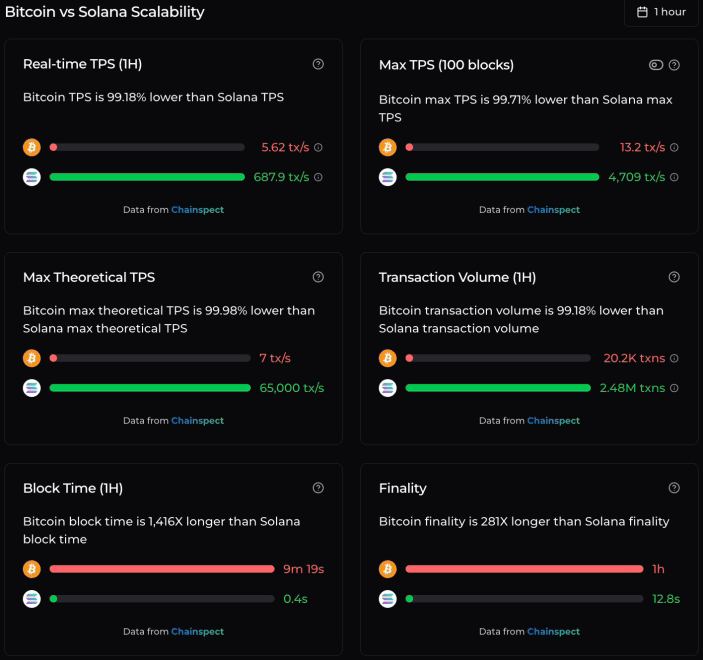The image size is (703, 660).
Task: Click Solana logo in Finality card
Action: (388, 599)
